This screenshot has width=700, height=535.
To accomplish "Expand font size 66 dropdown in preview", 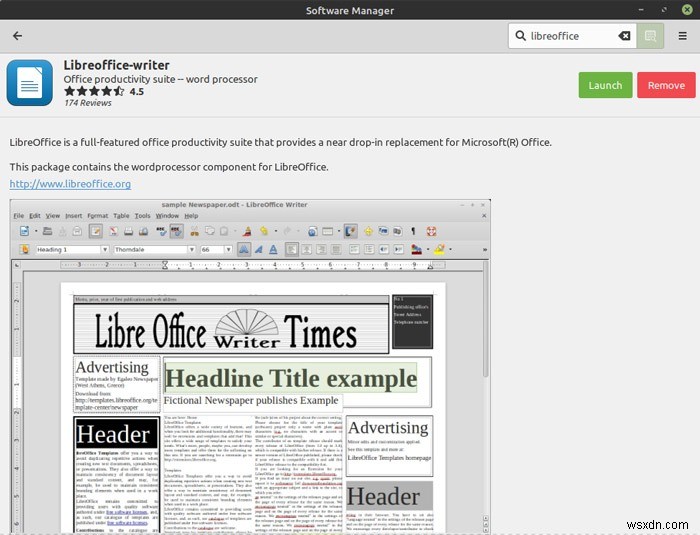I will pos(228,250).
